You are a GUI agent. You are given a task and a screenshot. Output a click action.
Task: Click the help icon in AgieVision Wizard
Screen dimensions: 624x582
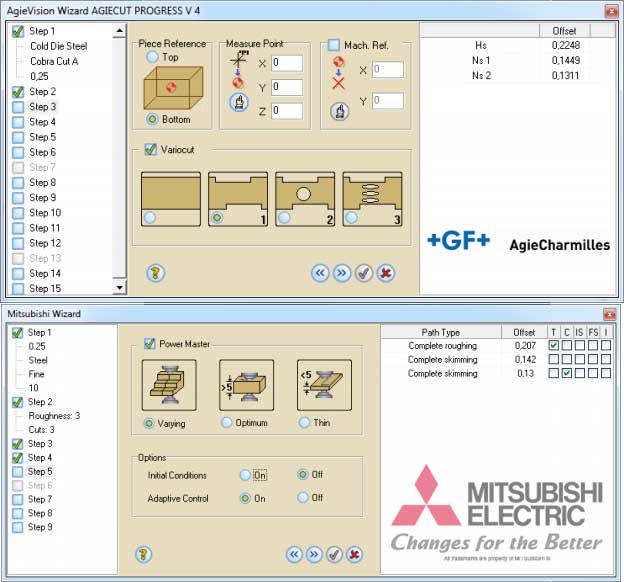tap(155, 272)
